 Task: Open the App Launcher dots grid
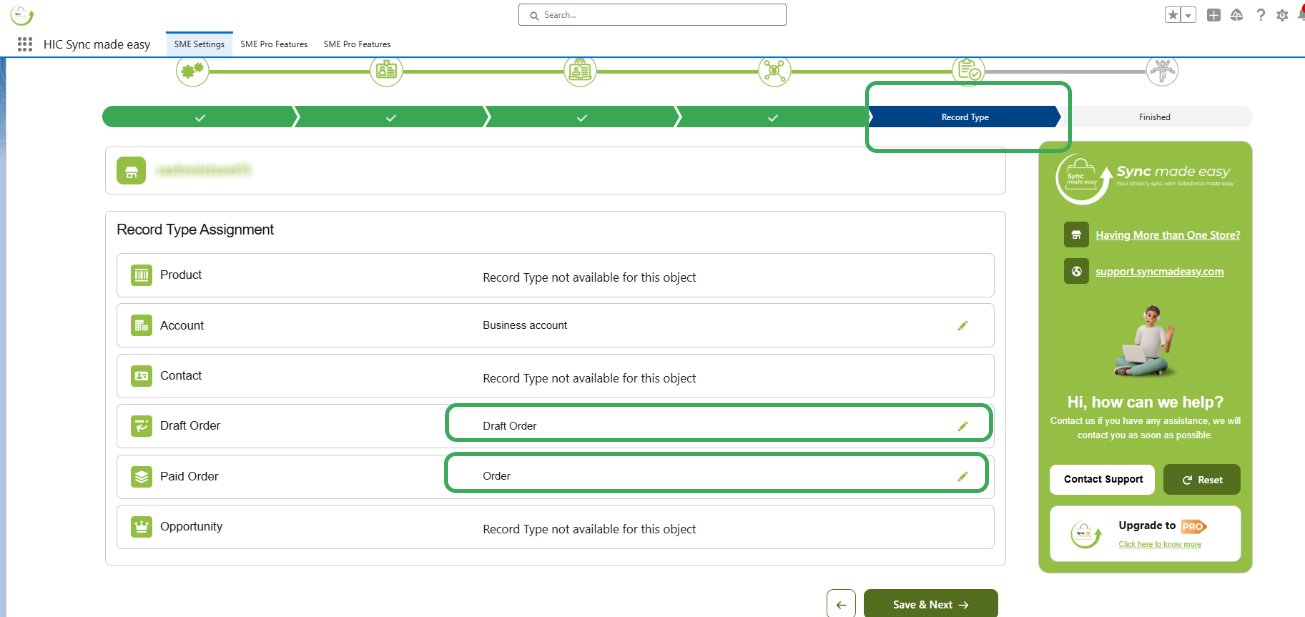25,44
